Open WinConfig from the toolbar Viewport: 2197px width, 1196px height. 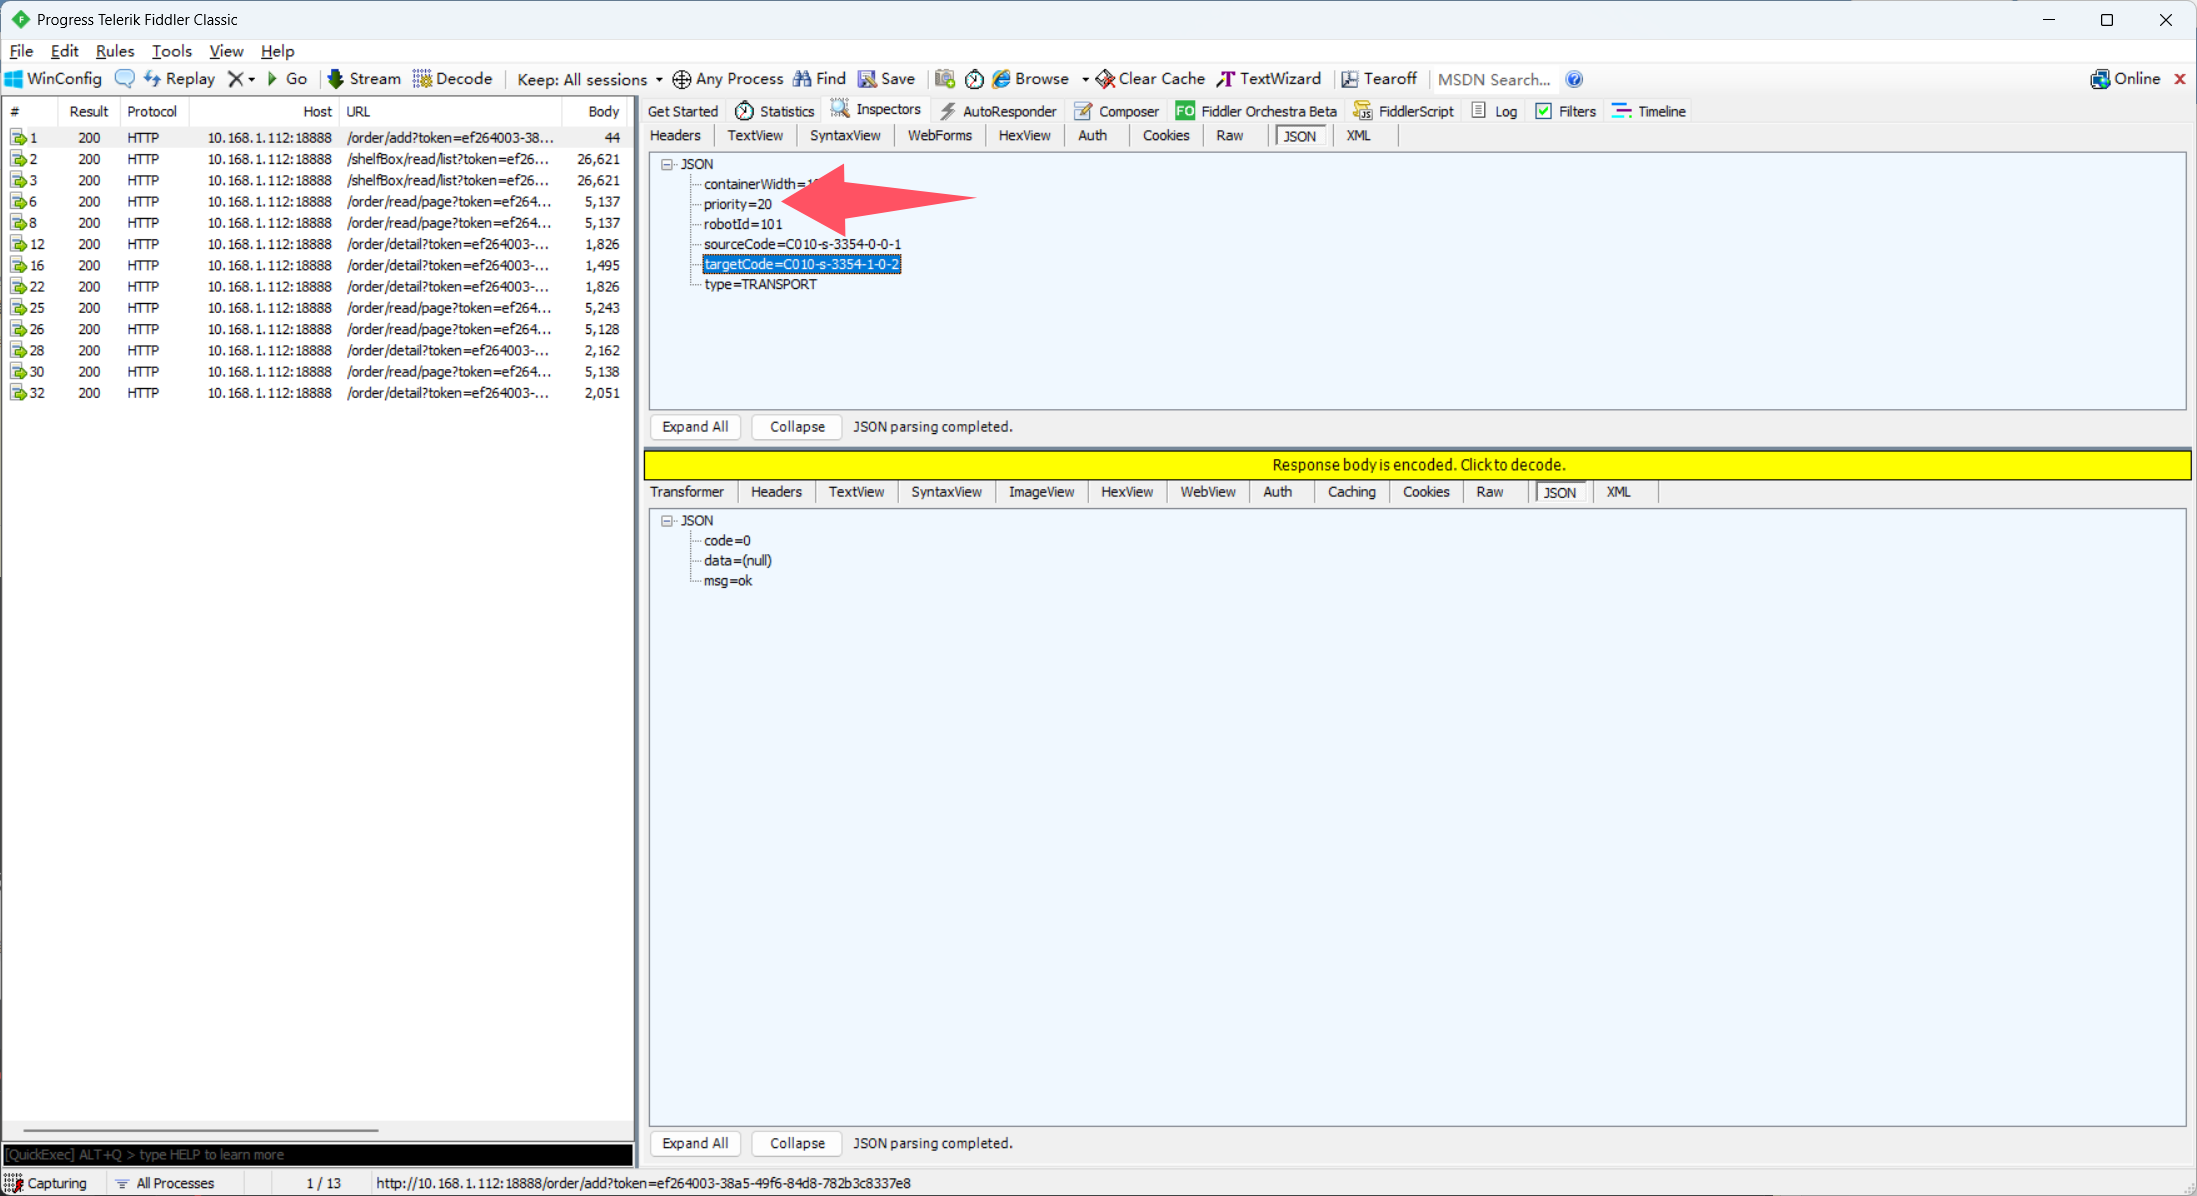[x=54, y=79]
